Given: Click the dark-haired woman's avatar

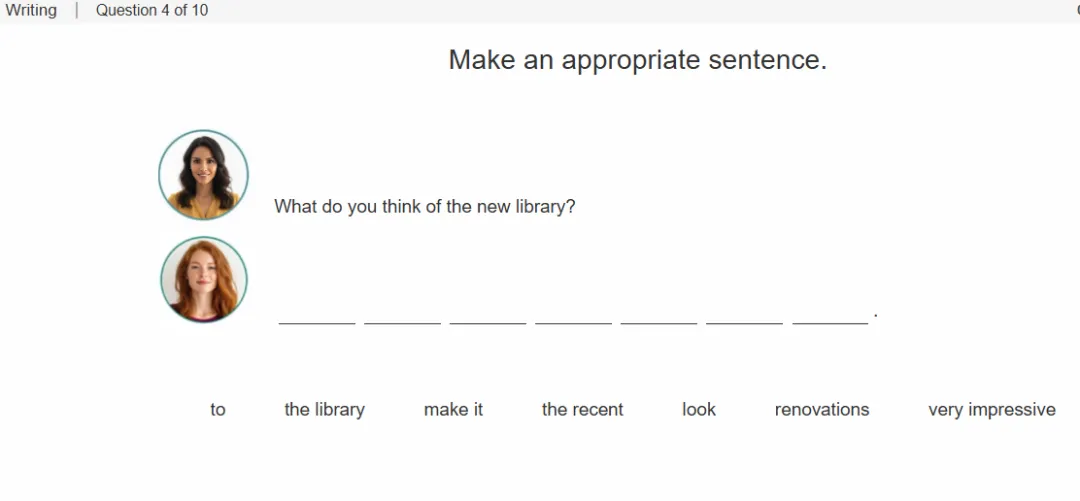Looking at the screenshot, I should tap(203, 174).
